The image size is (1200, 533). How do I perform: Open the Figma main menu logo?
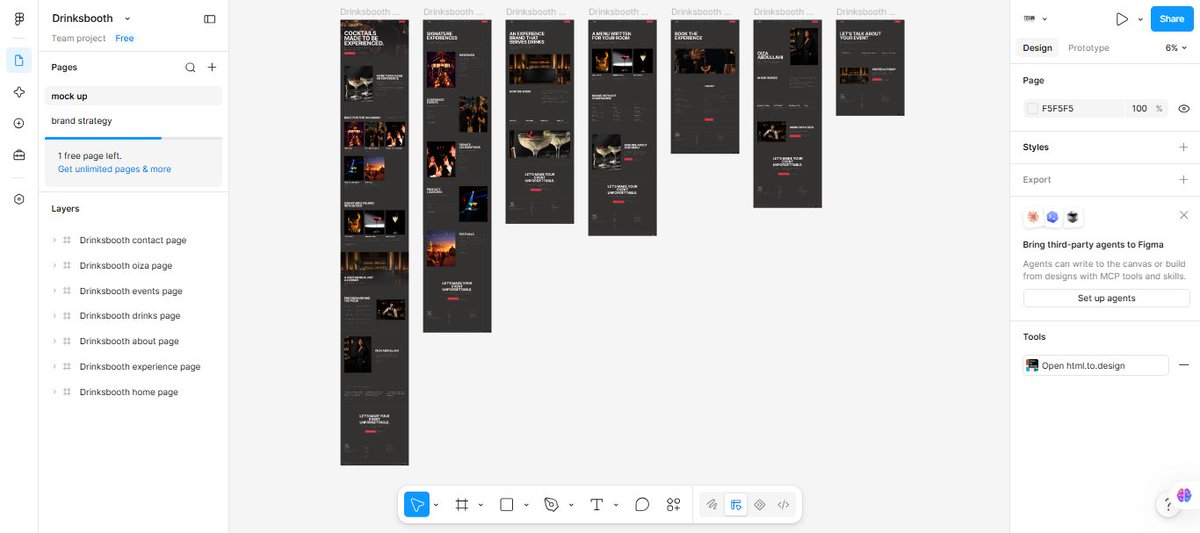coord(19,19)
